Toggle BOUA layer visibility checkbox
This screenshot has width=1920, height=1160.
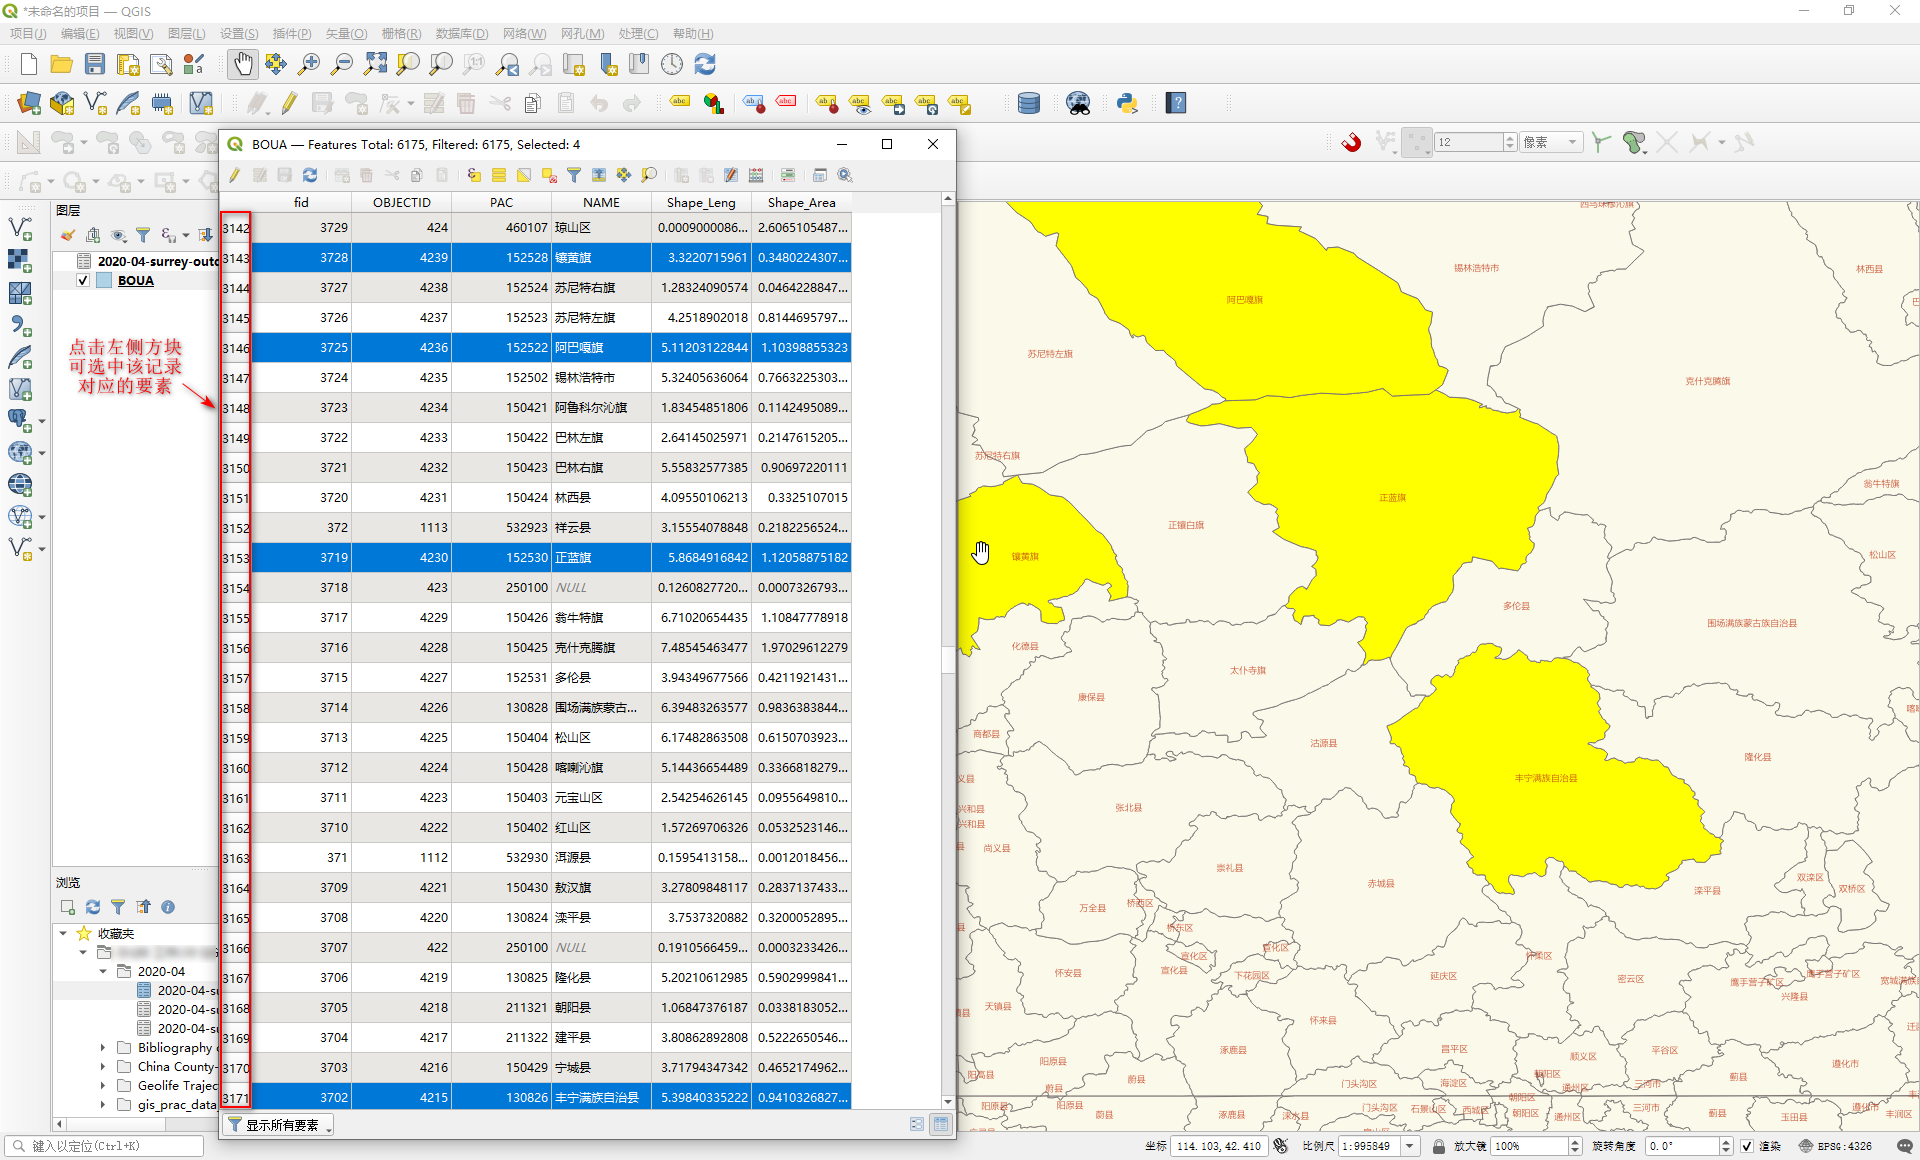[x=84, y=281]
